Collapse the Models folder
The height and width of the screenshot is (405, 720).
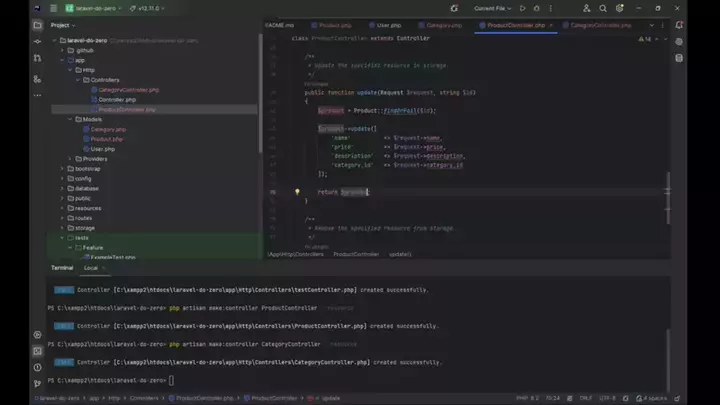(69, 119)
